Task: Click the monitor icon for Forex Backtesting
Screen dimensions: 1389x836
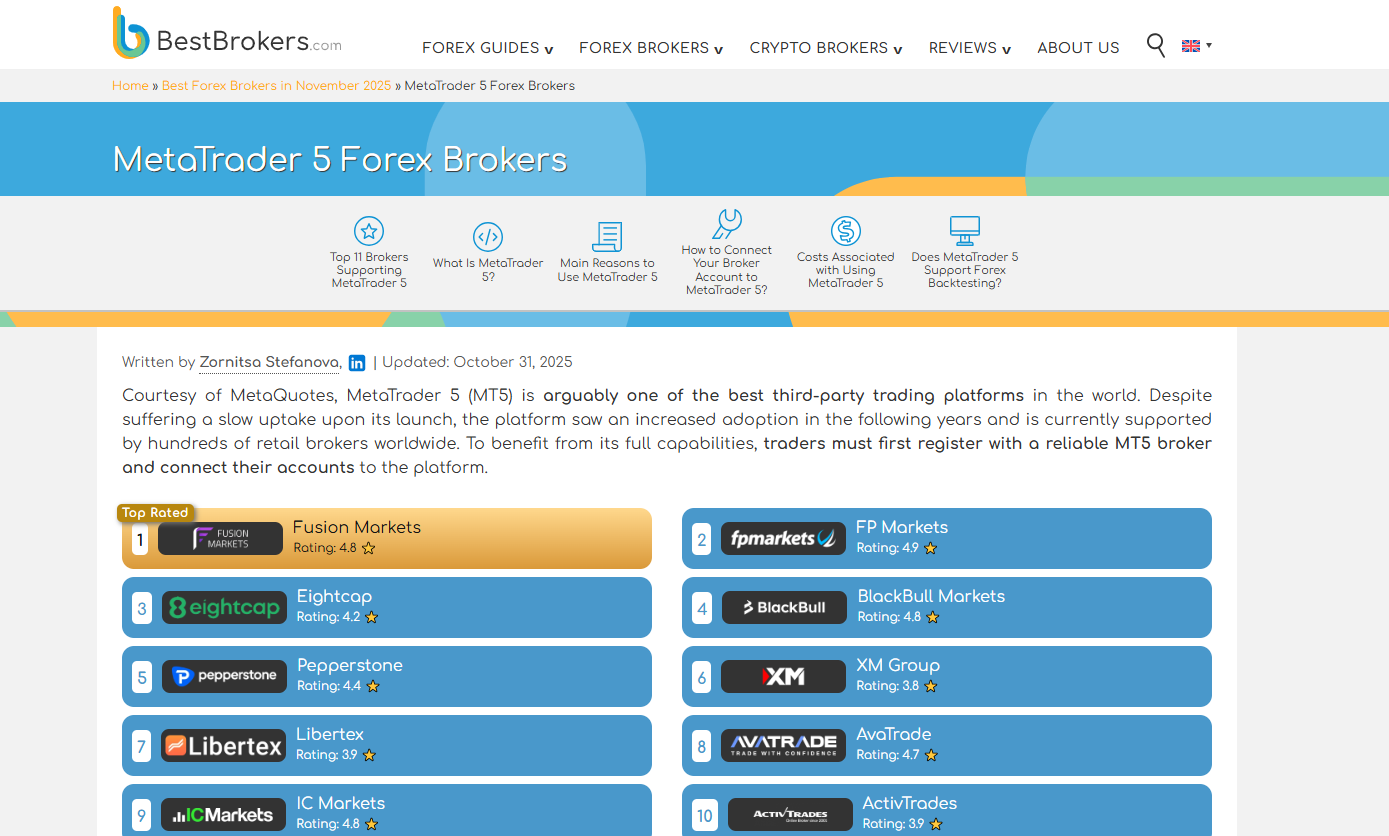Action: (964, 232)
